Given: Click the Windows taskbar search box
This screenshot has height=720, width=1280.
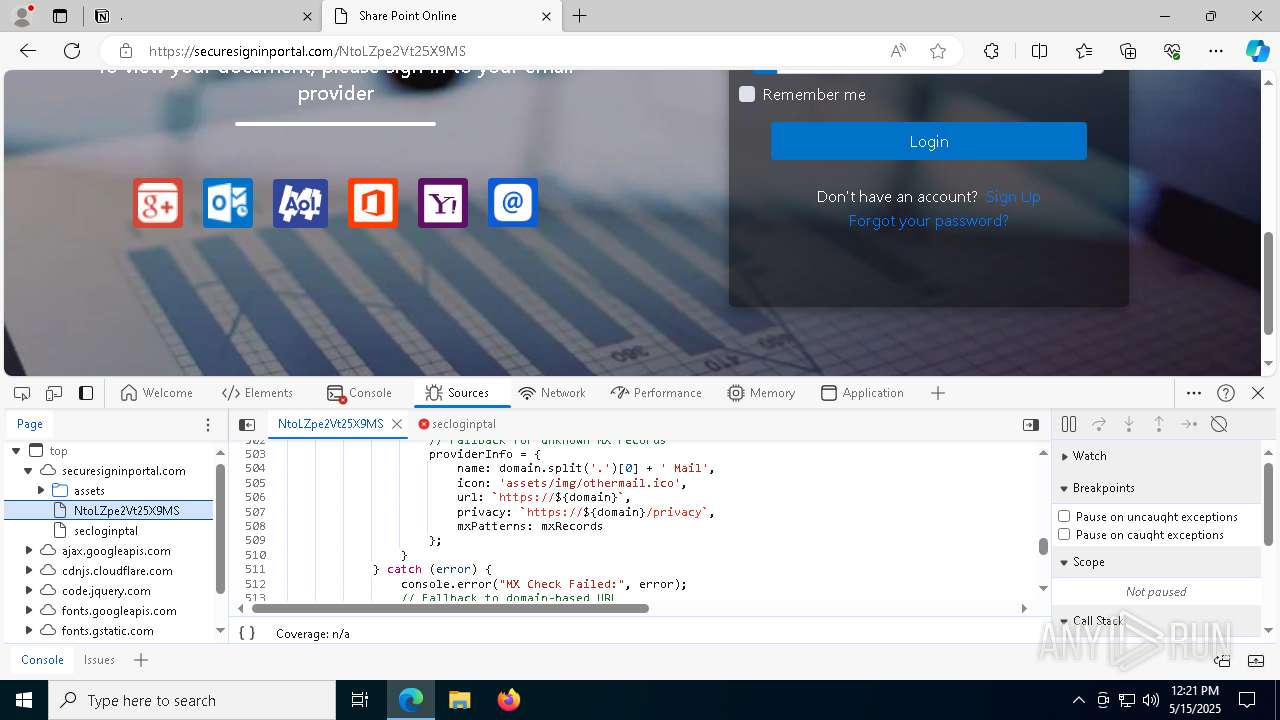Looking at the screenshot, I should coord(192,700).
